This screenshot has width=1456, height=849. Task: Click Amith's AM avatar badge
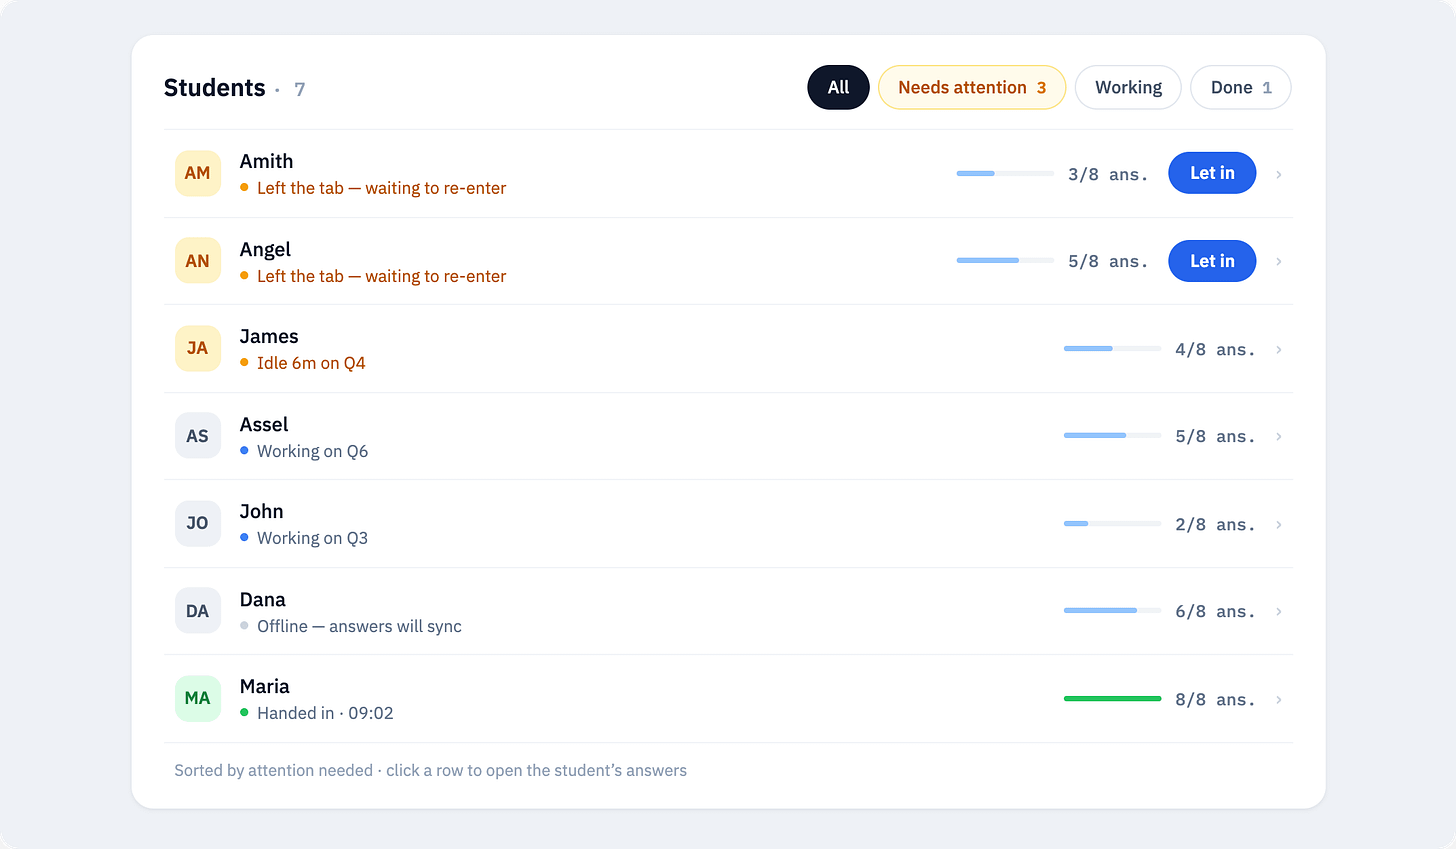(198, 173)
